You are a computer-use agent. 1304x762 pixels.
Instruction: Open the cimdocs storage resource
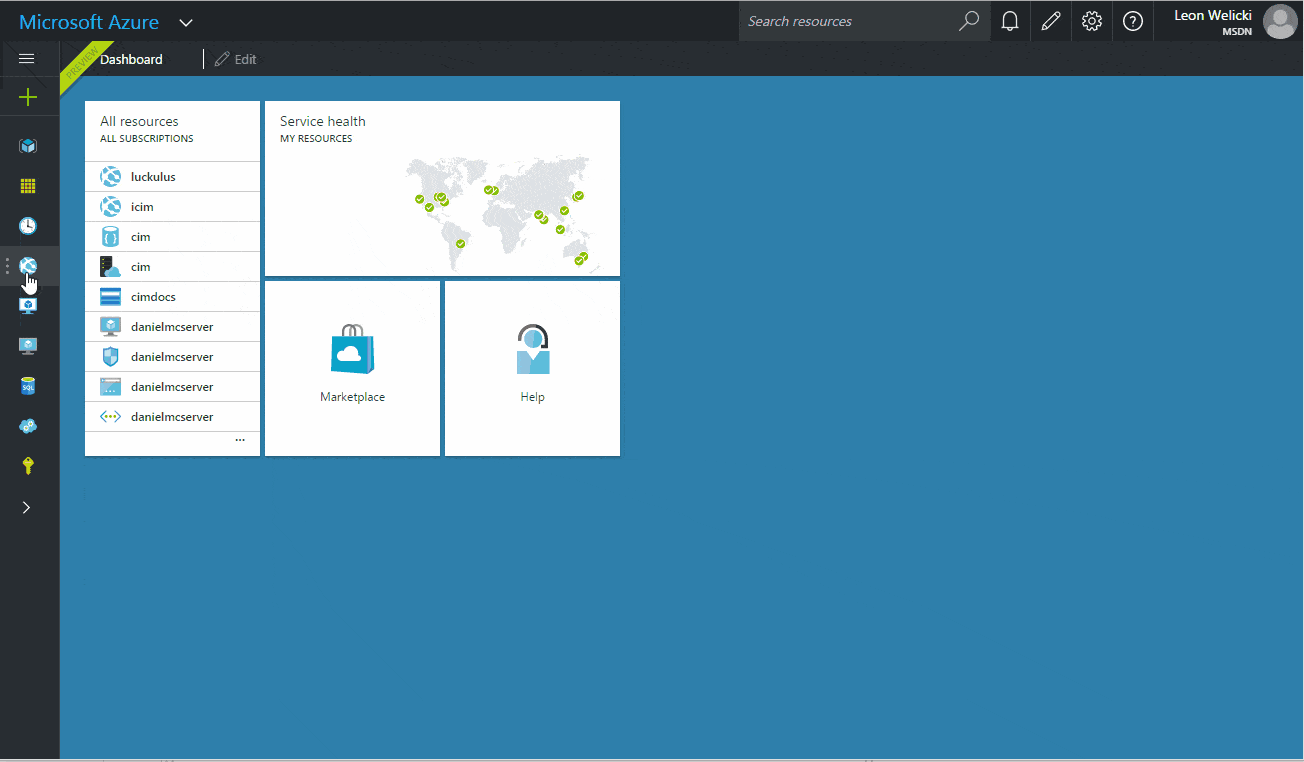[172, 297]
